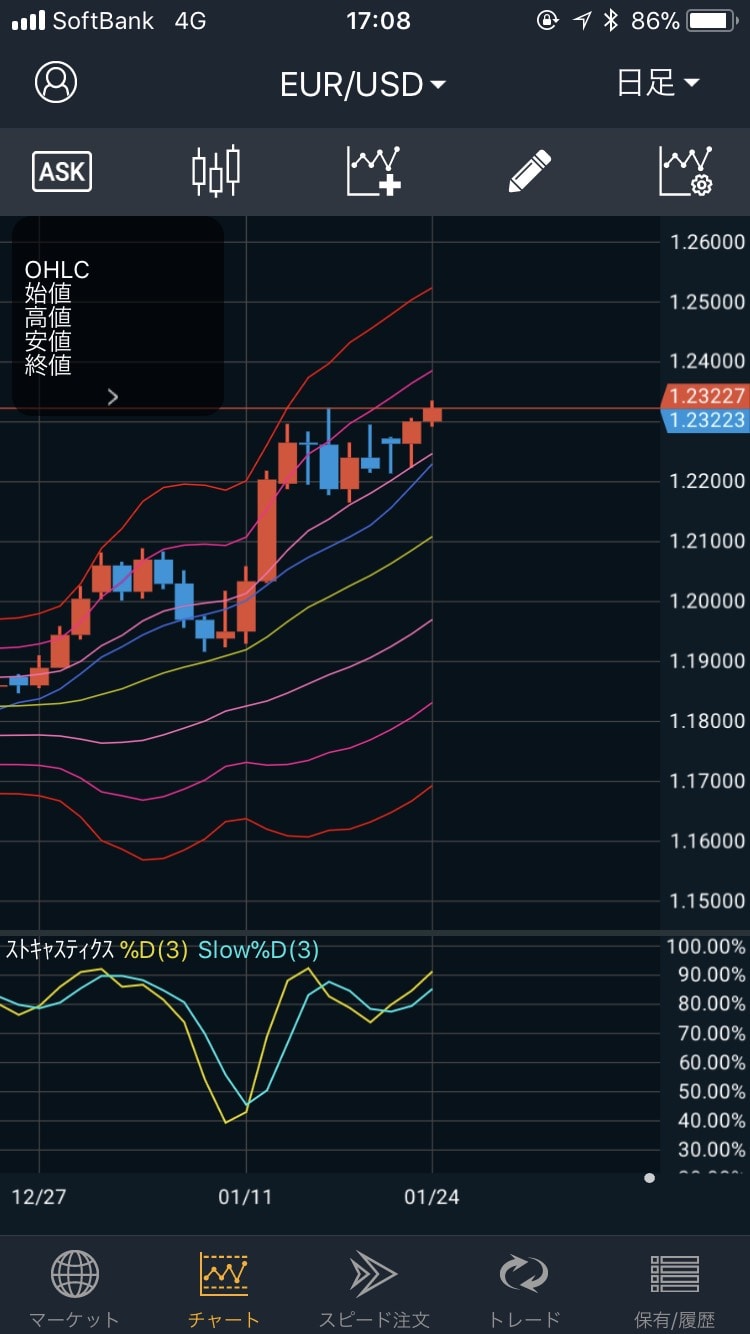Open the スピード注文 tab
Image resolution: width=750 pixels, height=1334 pixels.
pos(374,1289)
